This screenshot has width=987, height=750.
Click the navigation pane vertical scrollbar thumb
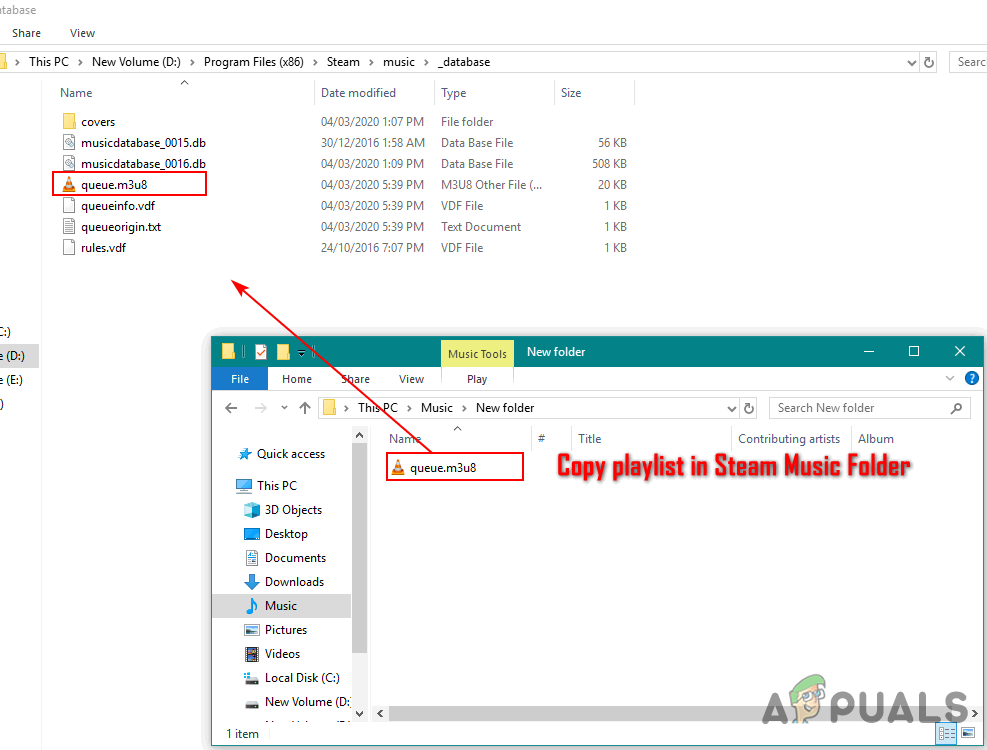[x=359, y=547]
